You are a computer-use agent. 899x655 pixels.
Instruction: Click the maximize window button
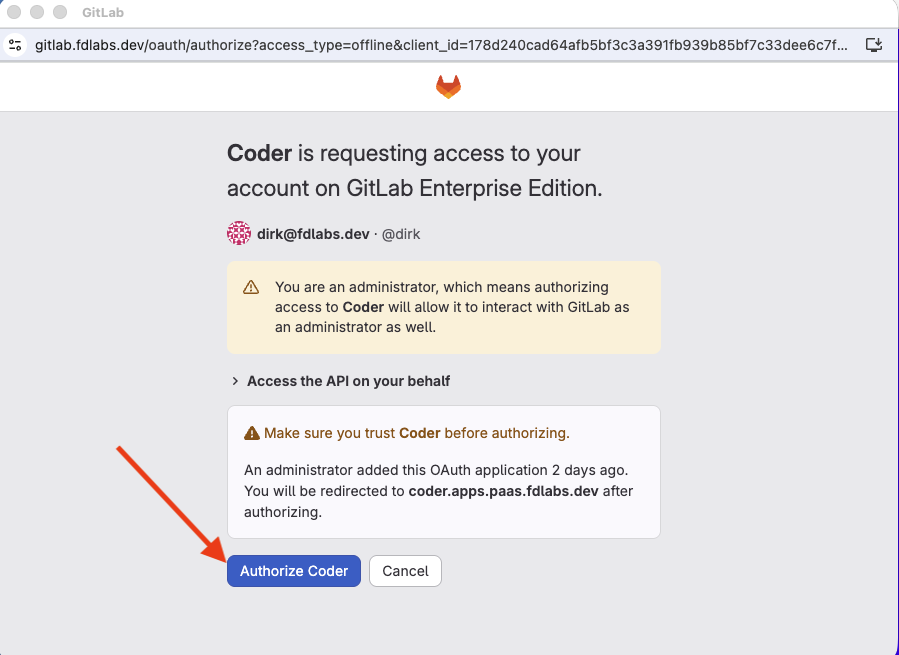(x=60, y=12)
